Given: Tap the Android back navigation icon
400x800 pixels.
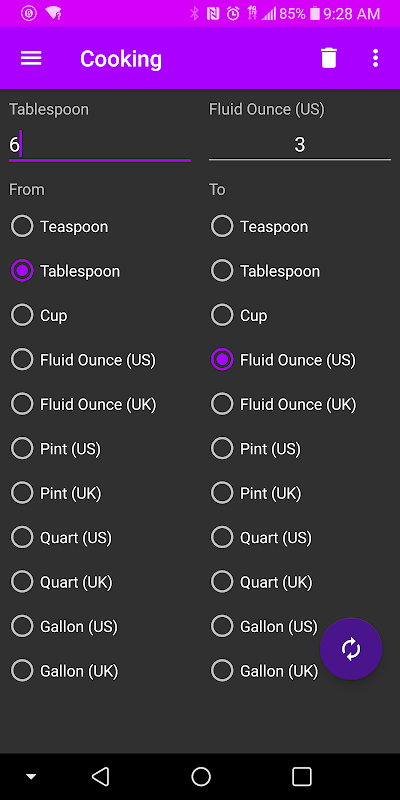Looking at the screenshot, I should coord(101,777).
